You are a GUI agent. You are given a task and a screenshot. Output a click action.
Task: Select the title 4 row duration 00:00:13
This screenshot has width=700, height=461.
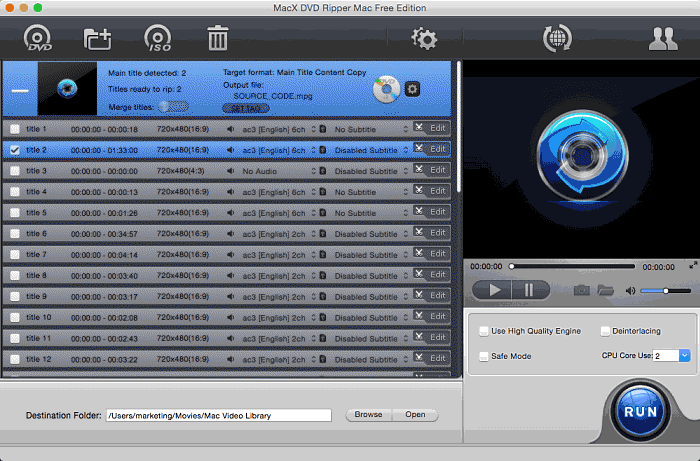coord(104,192)
